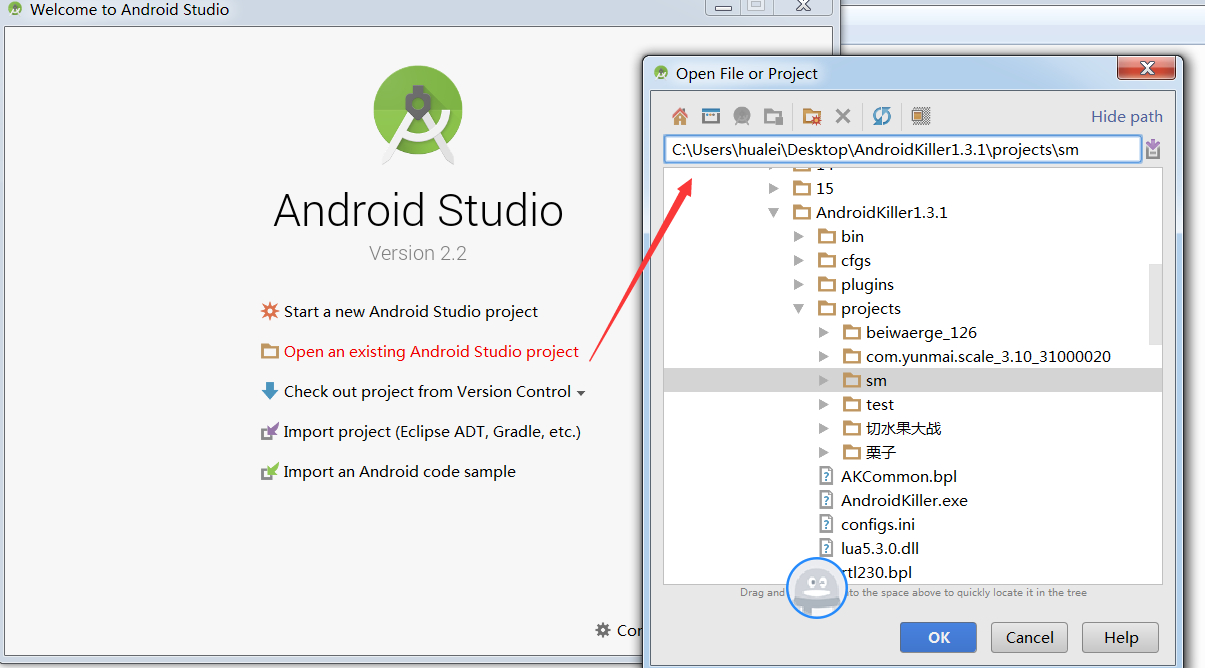
Task: Select the projects folder label
Action: (871, 308)
